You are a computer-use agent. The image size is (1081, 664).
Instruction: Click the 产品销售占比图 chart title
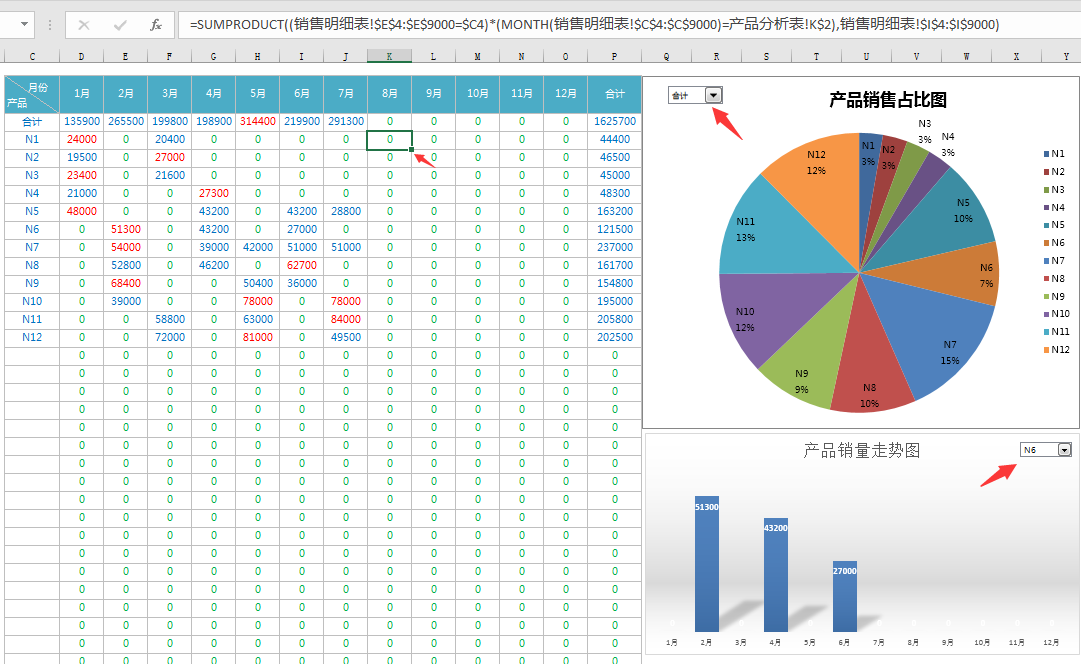(x=887, y=100)
